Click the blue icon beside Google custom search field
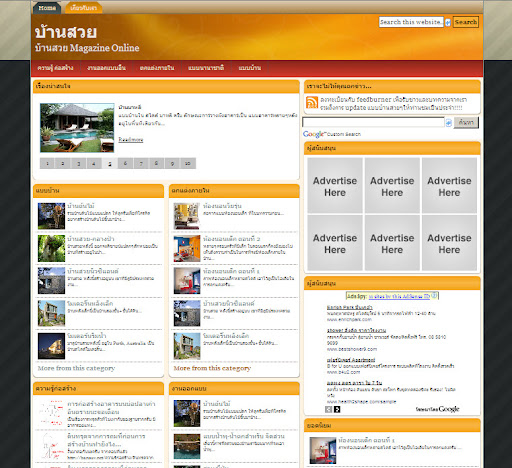Viewport: 512px width, 468px height. [x=448, y=123]
